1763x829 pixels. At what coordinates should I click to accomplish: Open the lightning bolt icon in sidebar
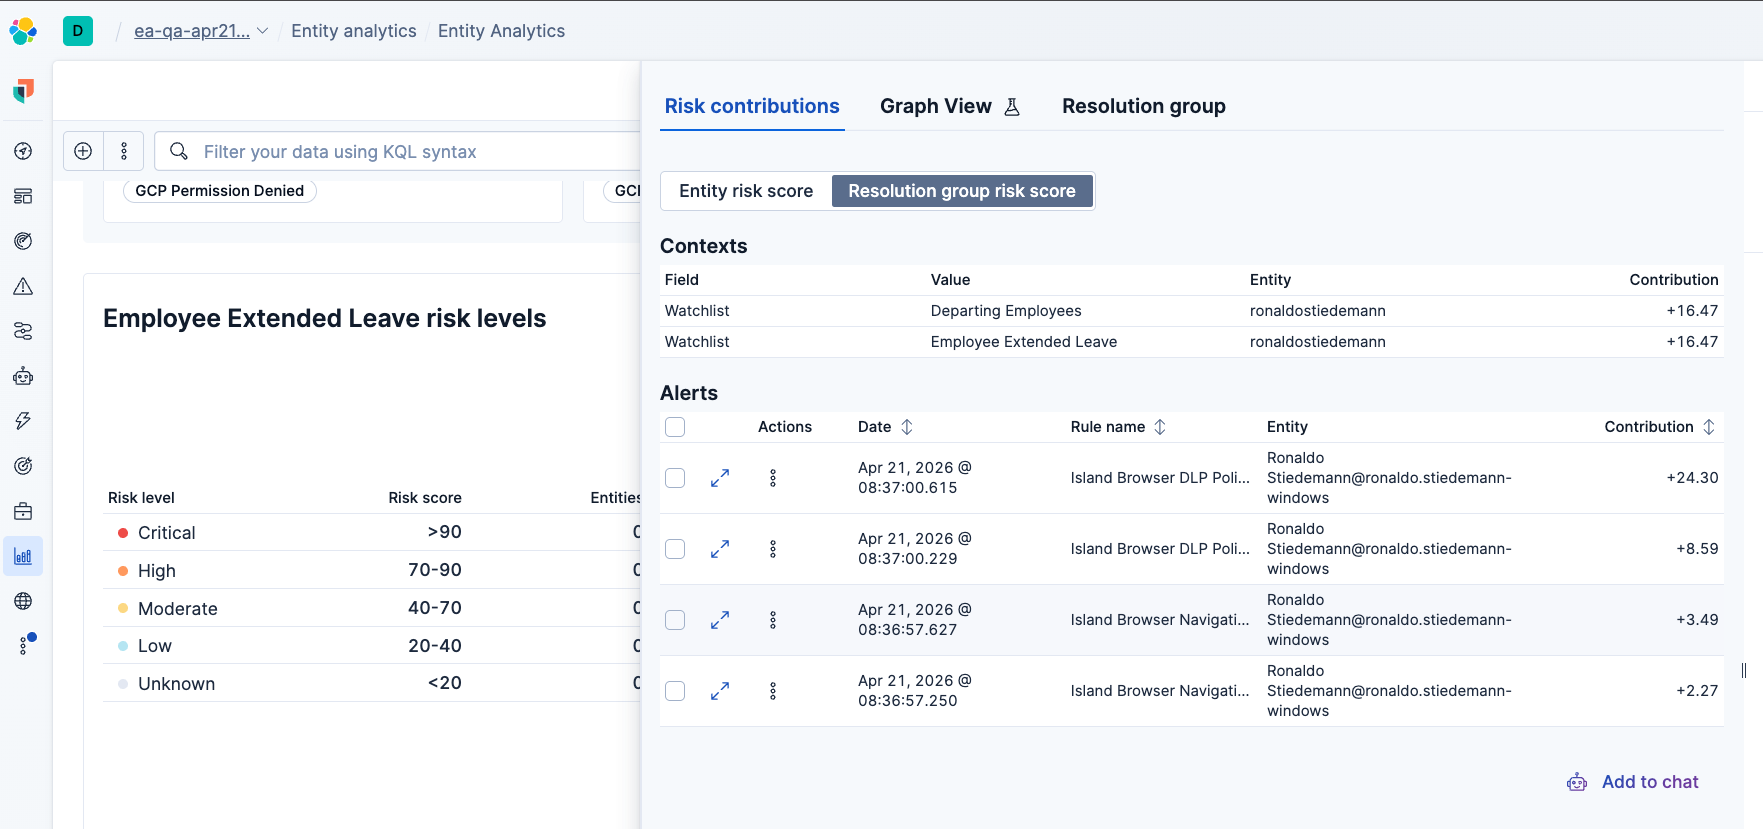[23, 421]
